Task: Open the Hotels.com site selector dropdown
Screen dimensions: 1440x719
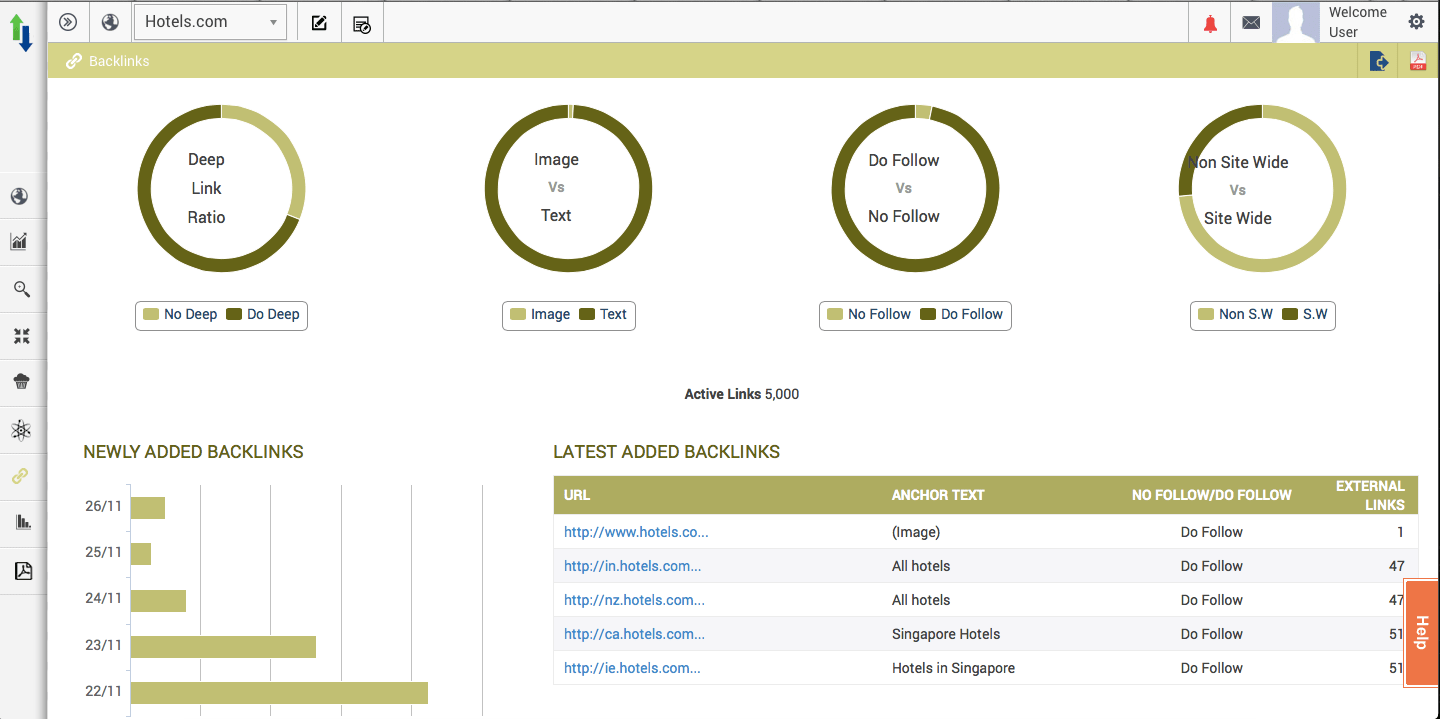Action: 210,21
